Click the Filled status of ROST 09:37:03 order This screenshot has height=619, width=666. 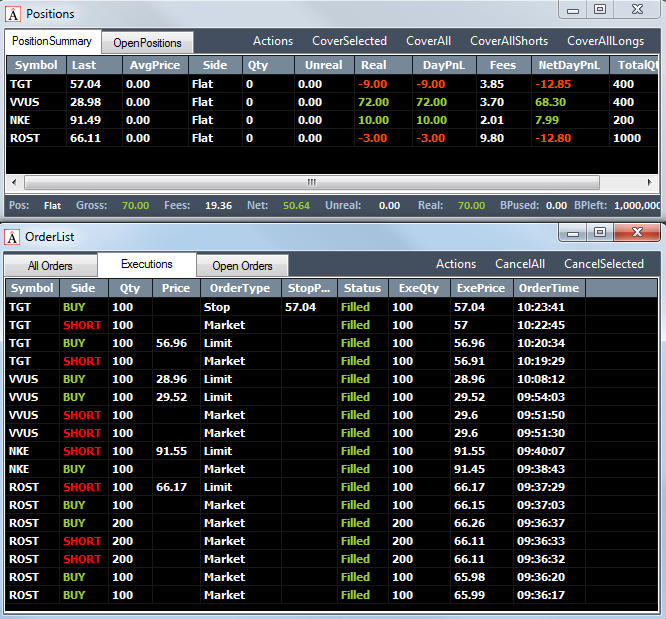point(355,505)
